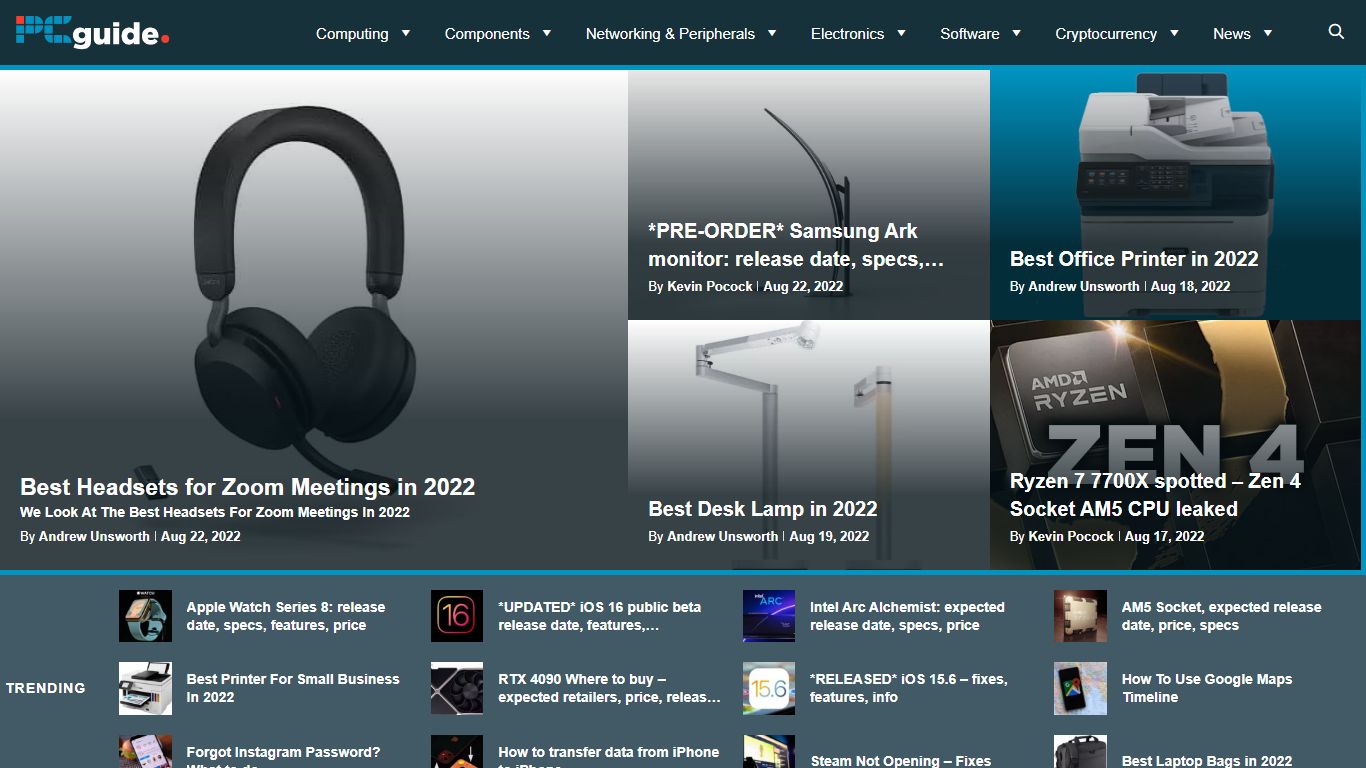1366x768 pixels.
Task: Expand Networking & Peripherals dropdown arrow
Action: pyautogui.click(x=772, y=33)
